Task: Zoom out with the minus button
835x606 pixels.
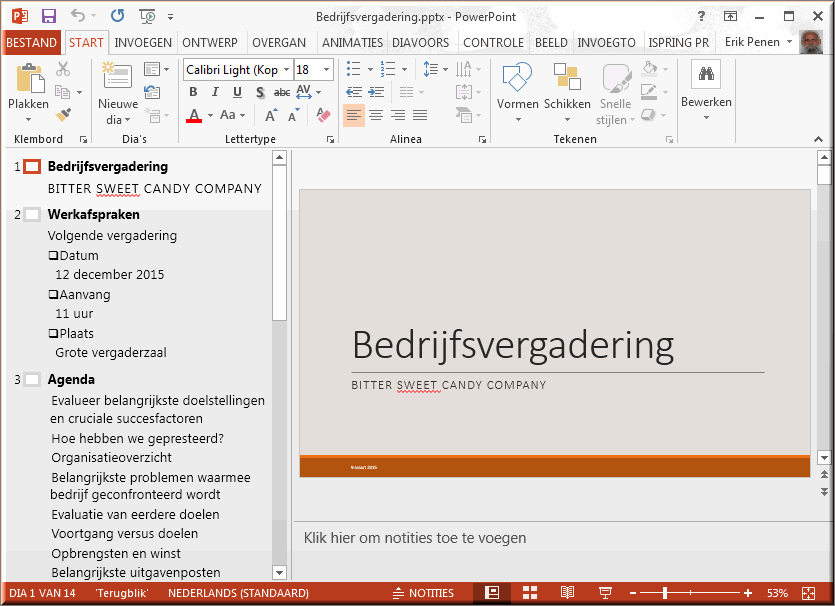Action: 633,593
